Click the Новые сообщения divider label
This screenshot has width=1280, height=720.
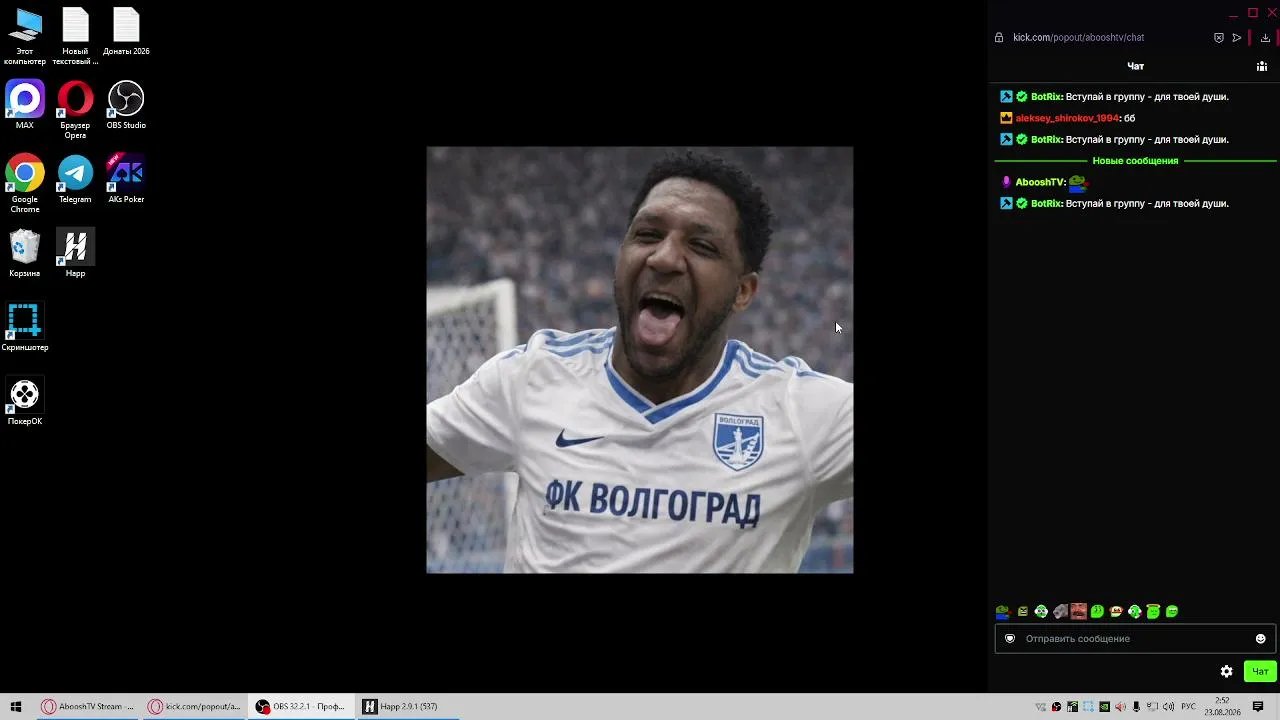click(1135, 161)
